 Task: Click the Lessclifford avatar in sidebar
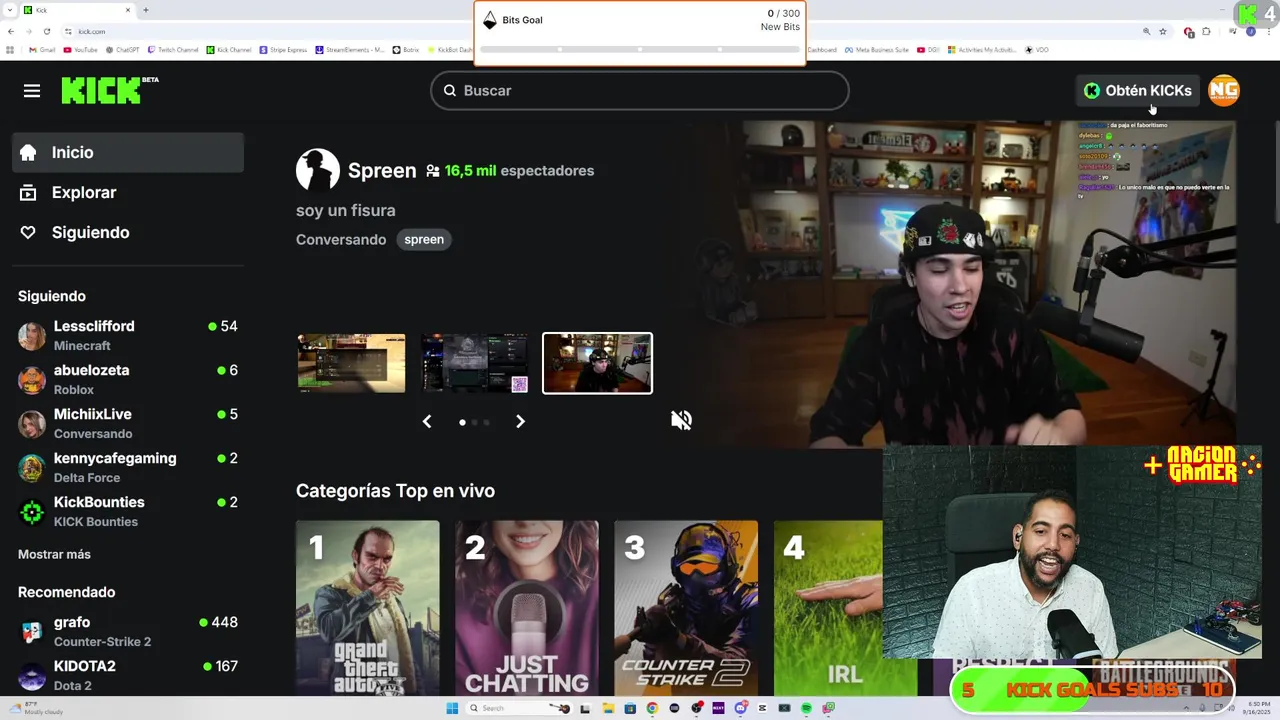pos(32,336)
